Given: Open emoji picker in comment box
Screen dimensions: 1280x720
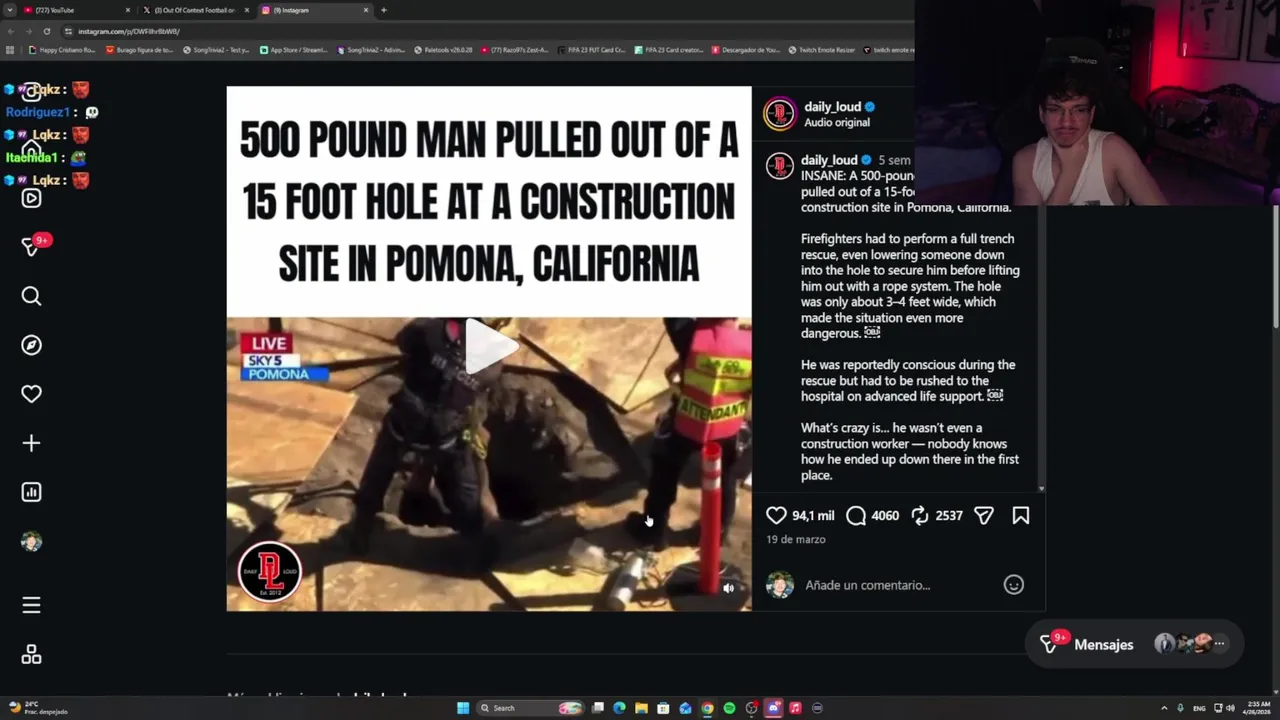Looking at the screenshot, I should coord(1014,585).
